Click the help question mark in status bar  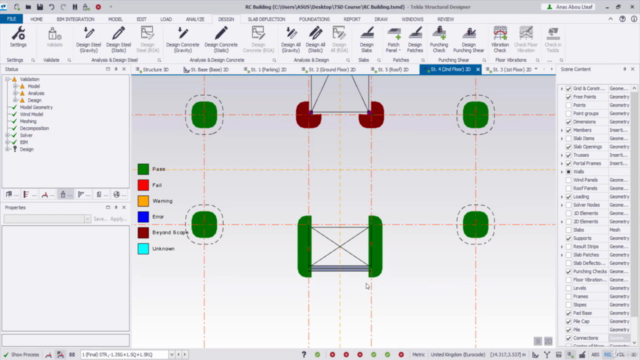click(x=304, y=355)
